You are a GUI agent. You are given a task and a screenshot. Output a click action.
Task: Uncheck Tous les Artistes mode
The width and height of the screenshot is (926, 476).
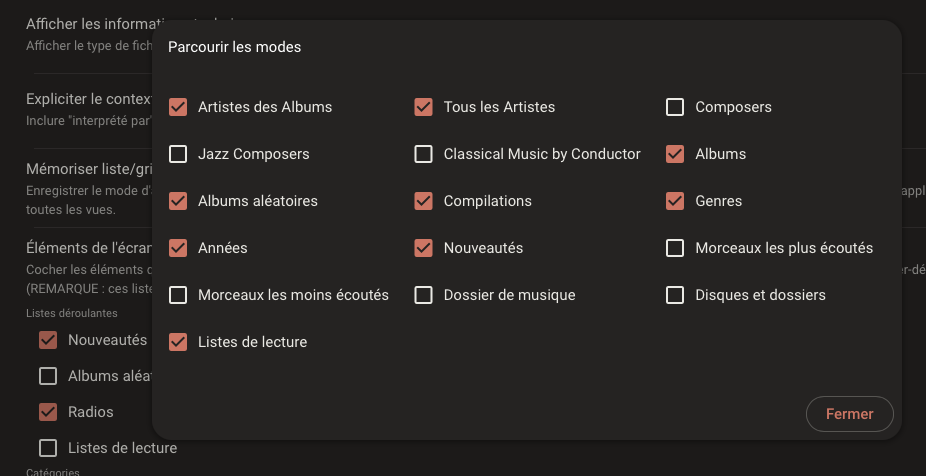pyautogui.click(x=424, y=107)
